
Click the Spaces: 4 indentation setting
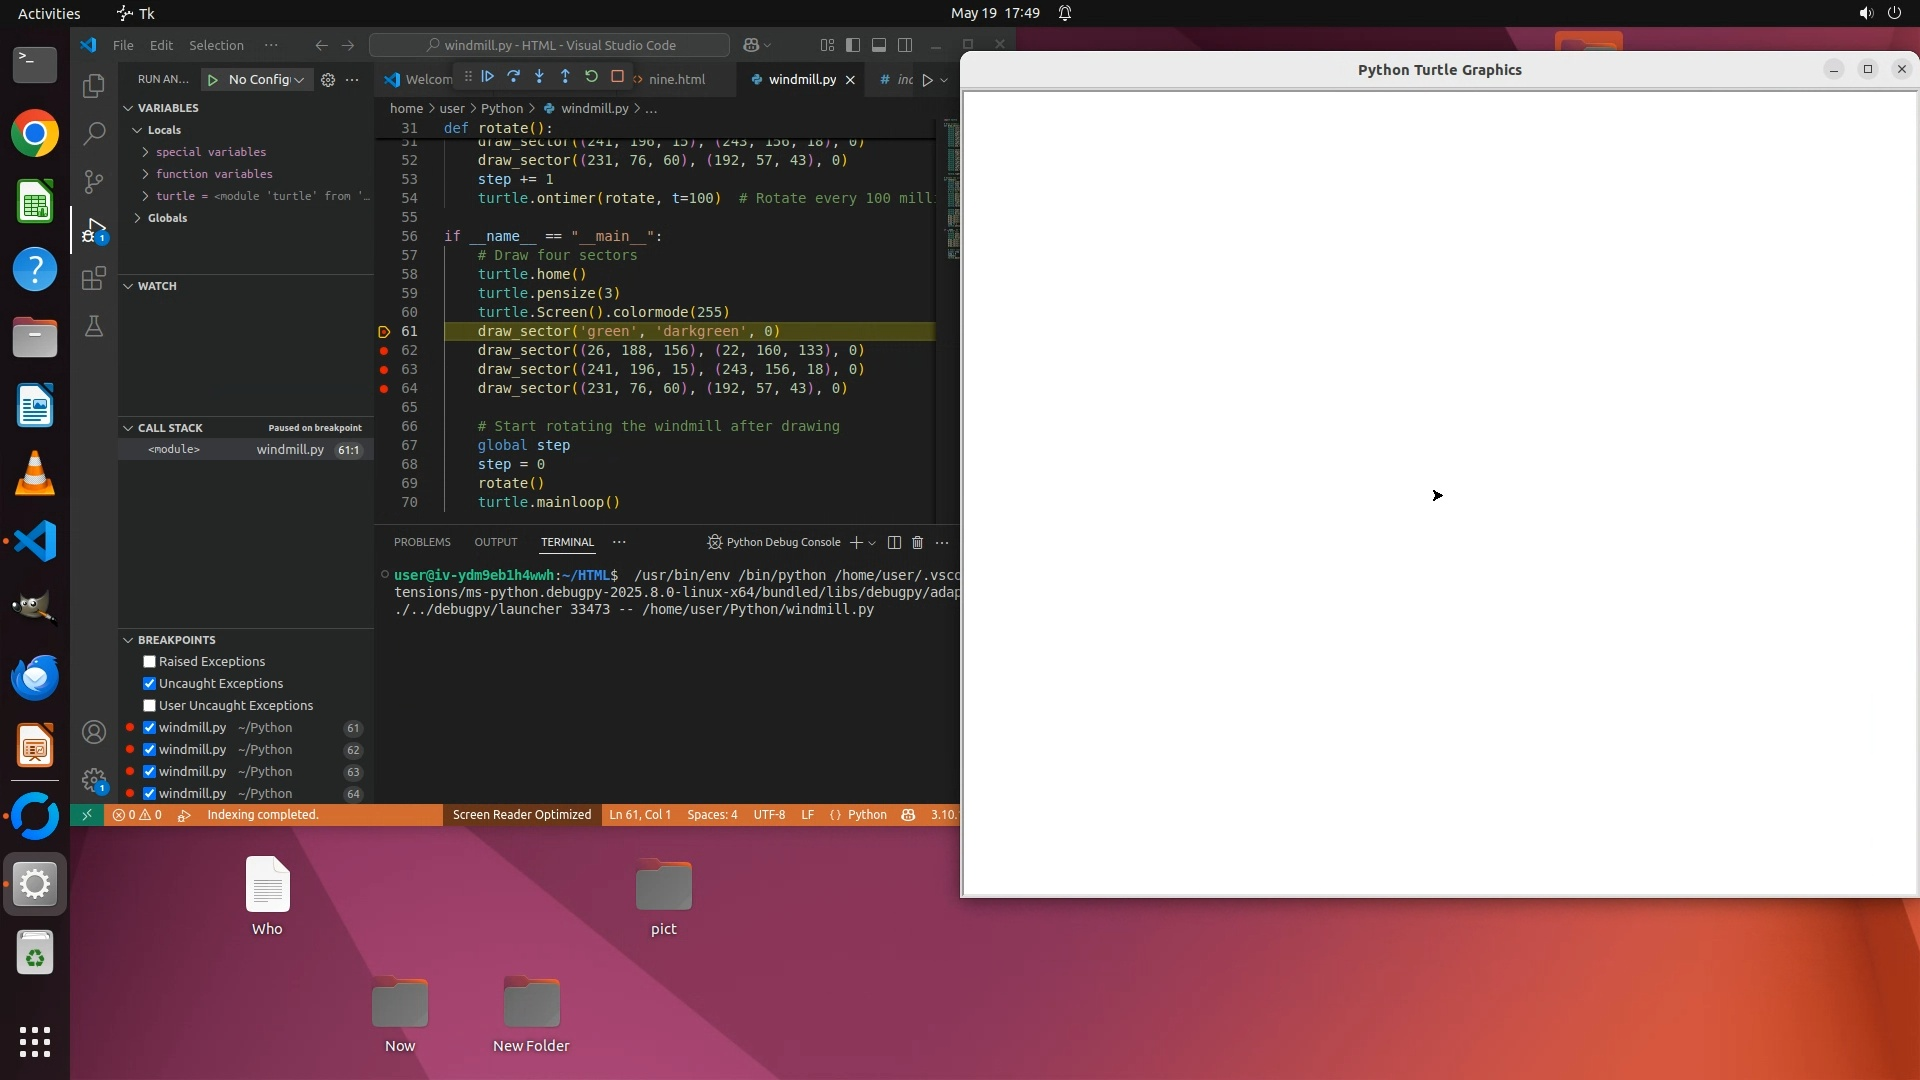(x=712, y=815)
